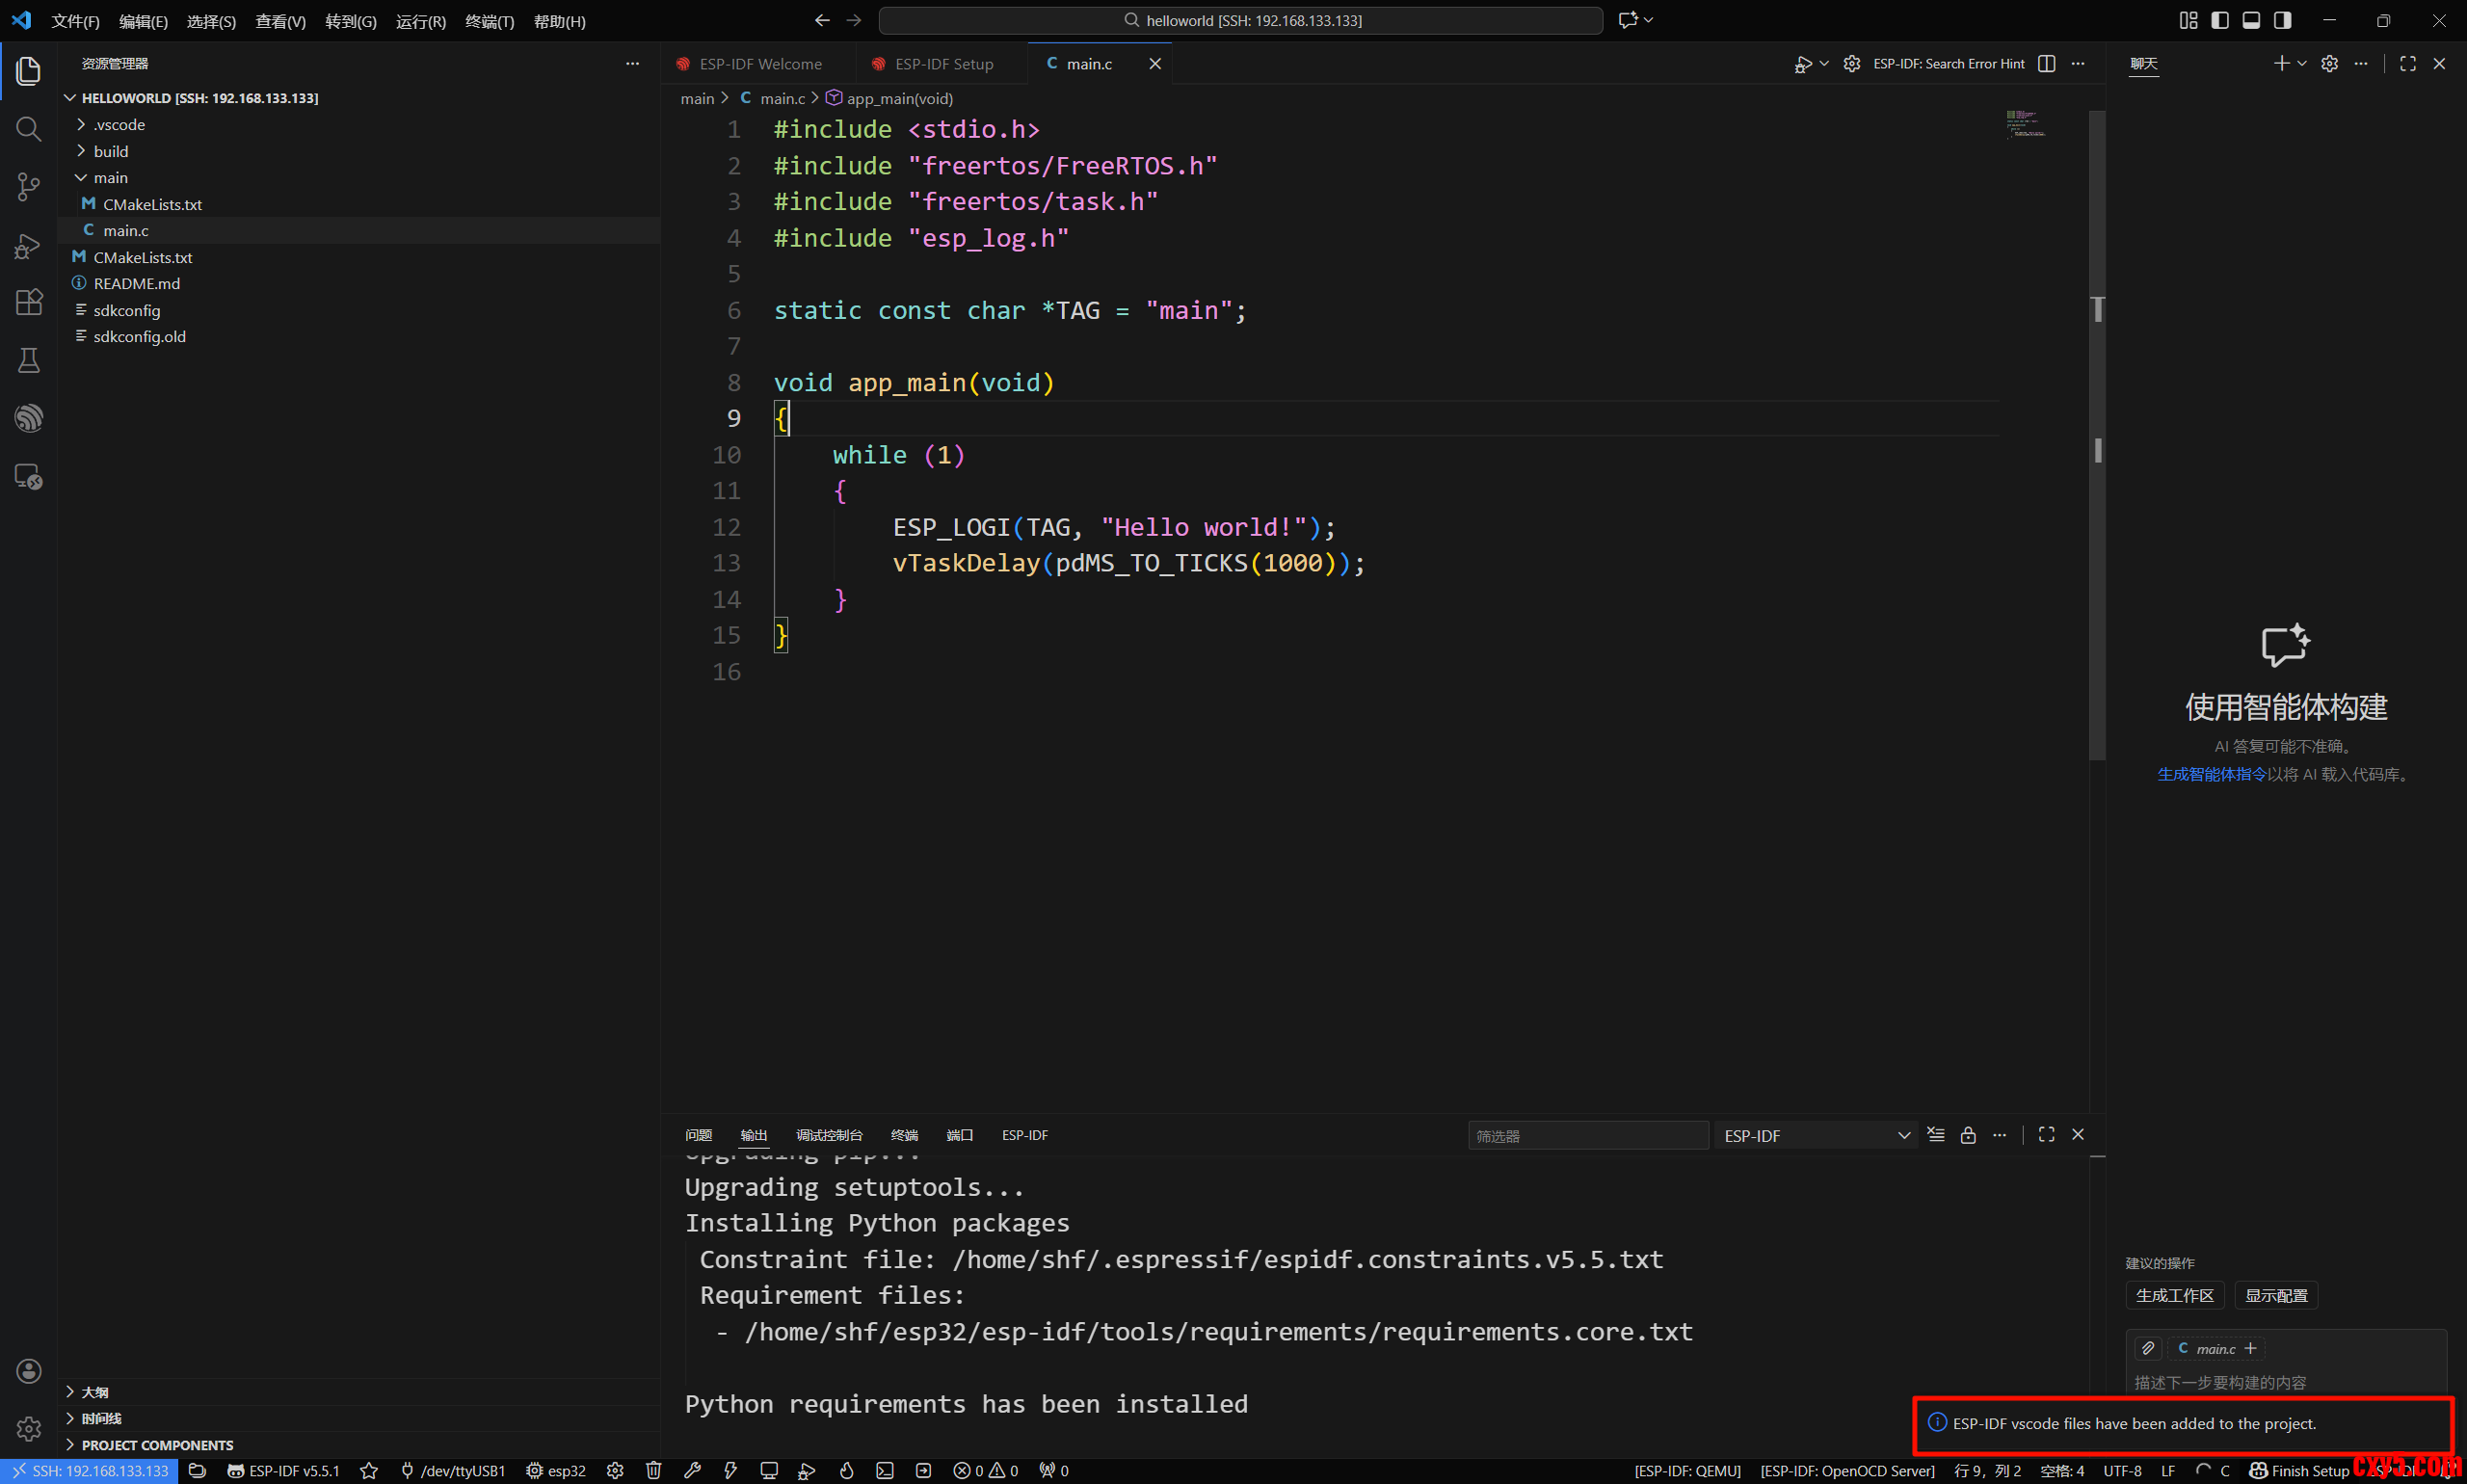Click the full clean trash icon
This screenshot has width=2467, height=1484.
pos(653,1470)
